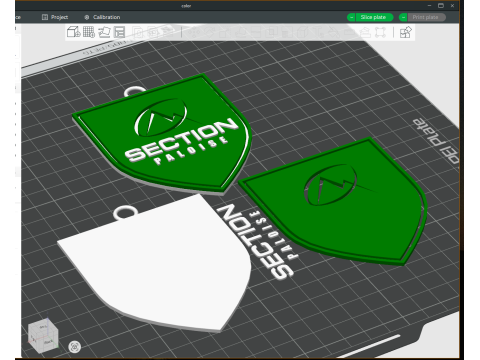This screenshot has height=360, width=480.
Task: Open the Slice plate dropdown arrow
Action: [351, 17]
